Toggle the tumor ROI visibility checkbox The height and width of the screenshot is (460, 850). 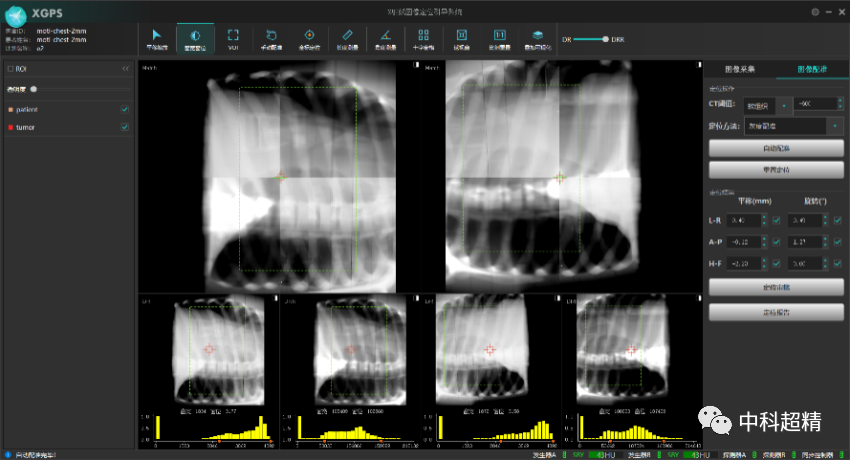125,127
